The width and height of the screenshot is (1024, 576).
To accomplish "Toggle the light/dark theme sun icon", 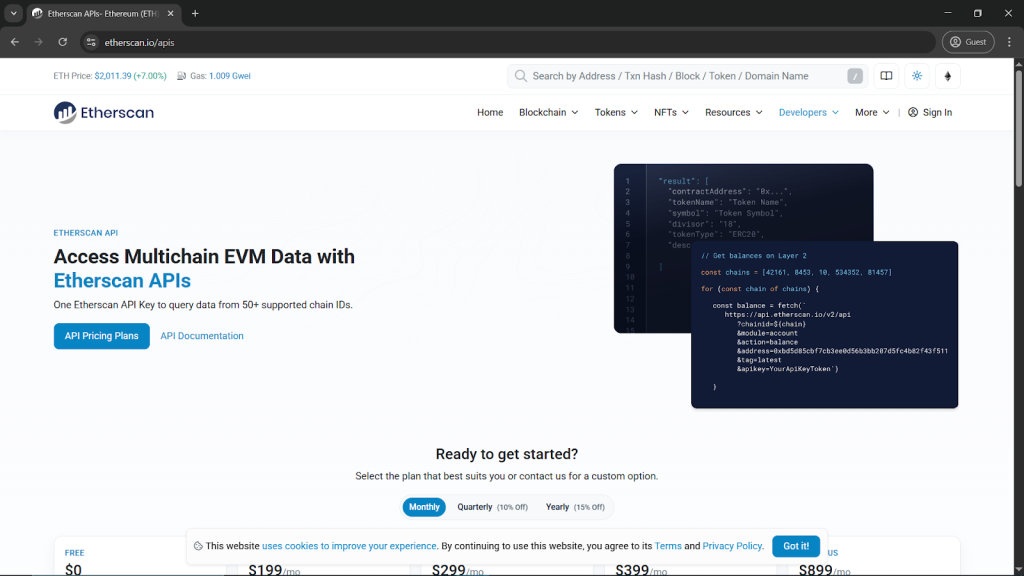I will pos(917,76).
